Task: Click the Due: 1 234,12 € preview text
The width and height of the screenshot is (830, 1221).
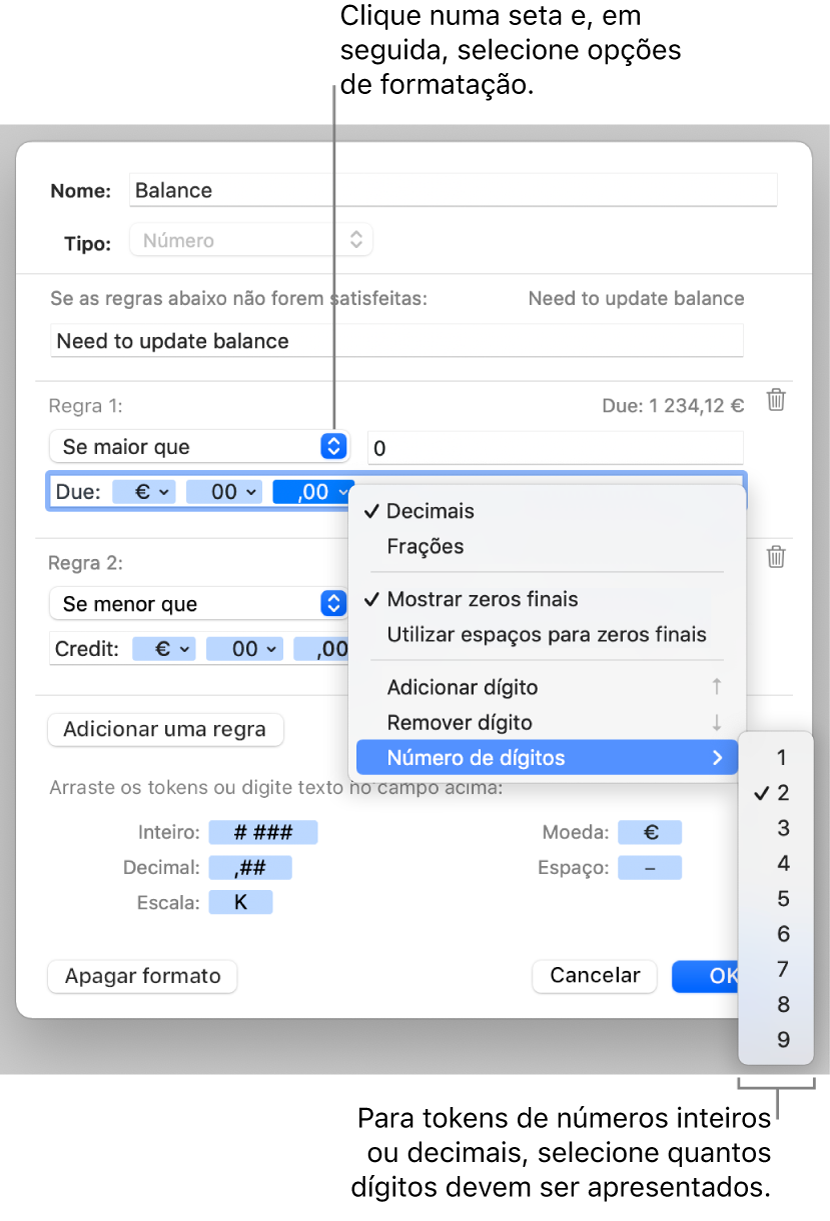Action: pyautogui.click(x=673, y=405)
